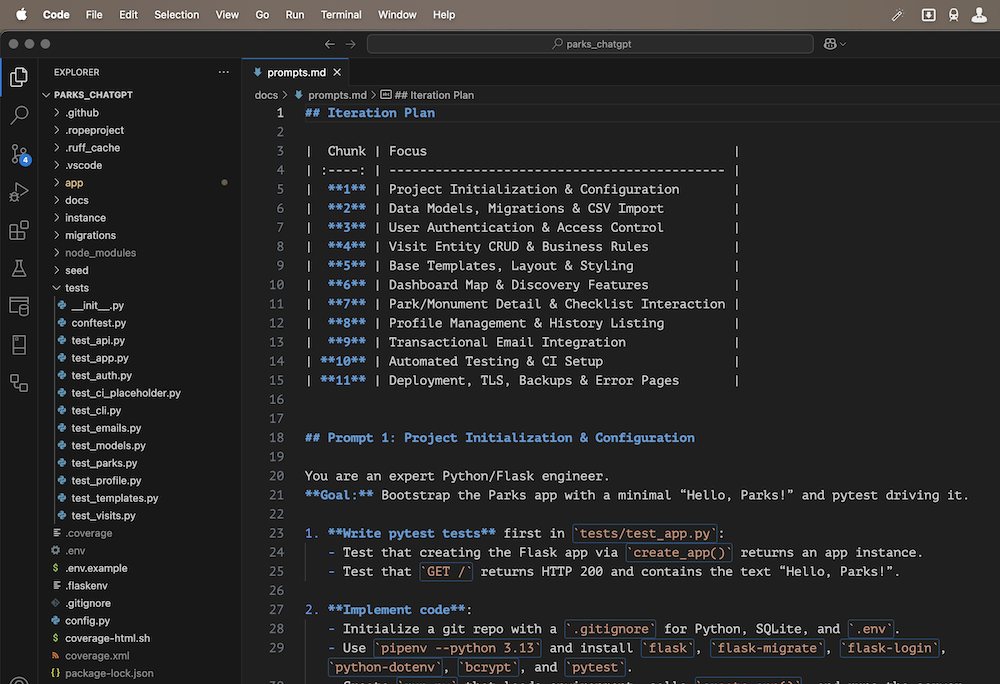This screenshot has width=1000, height=684.
Task: Open the View menu
Action: coord(227,15)
